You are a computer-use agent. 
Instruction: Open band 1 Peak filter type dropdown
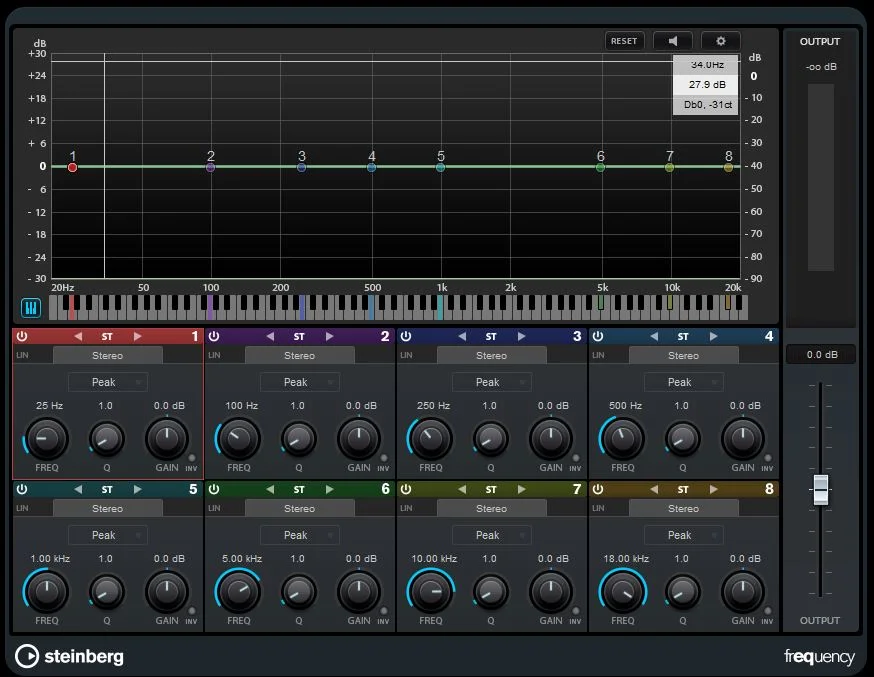[x=108, y=382]
